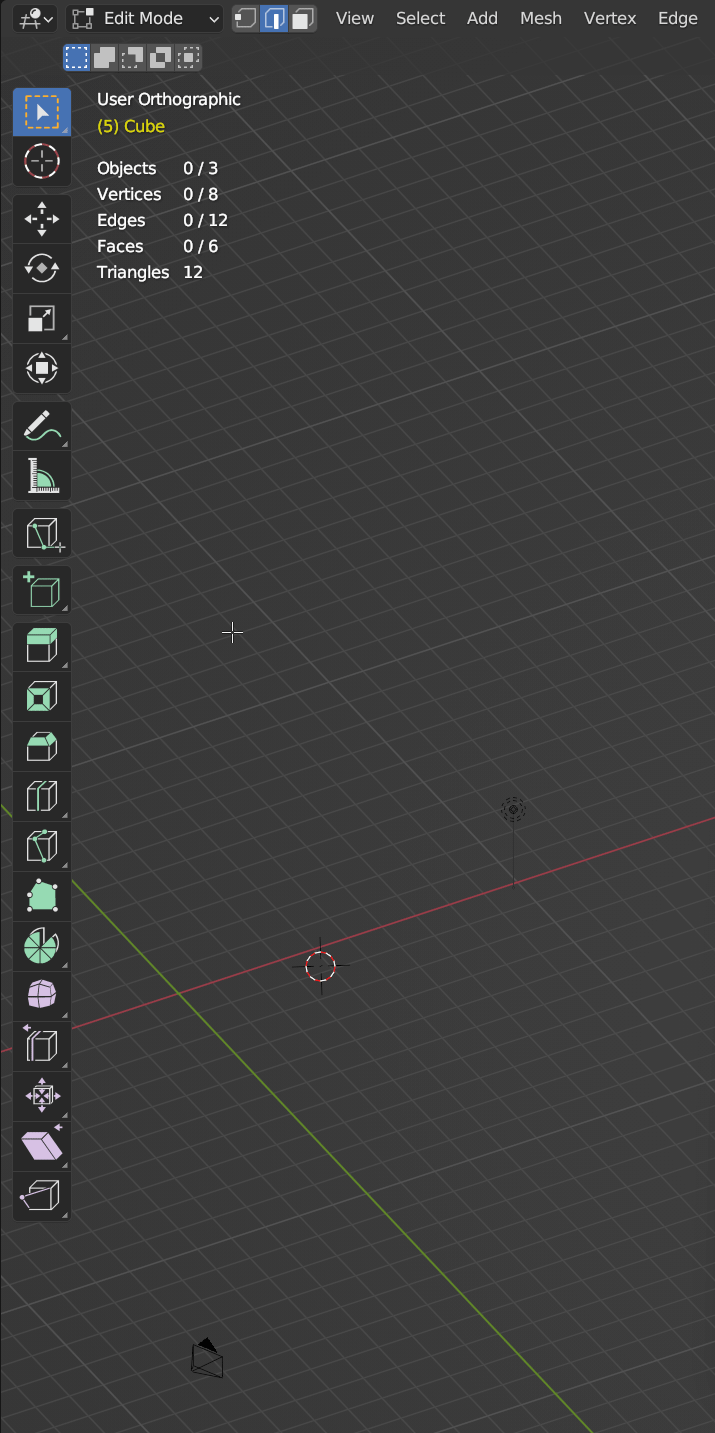715x1433 pixels.
Task: Choose the Measure ruler tool
Action: 42,476
